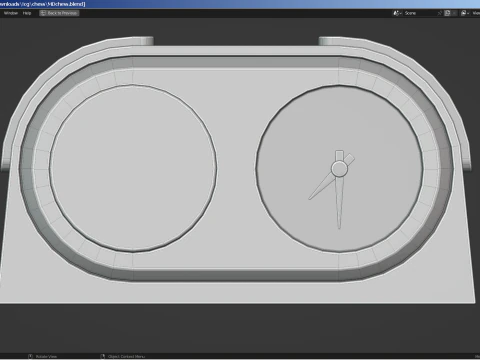
Task: Click the view layer name field
Action: (476, 13)
